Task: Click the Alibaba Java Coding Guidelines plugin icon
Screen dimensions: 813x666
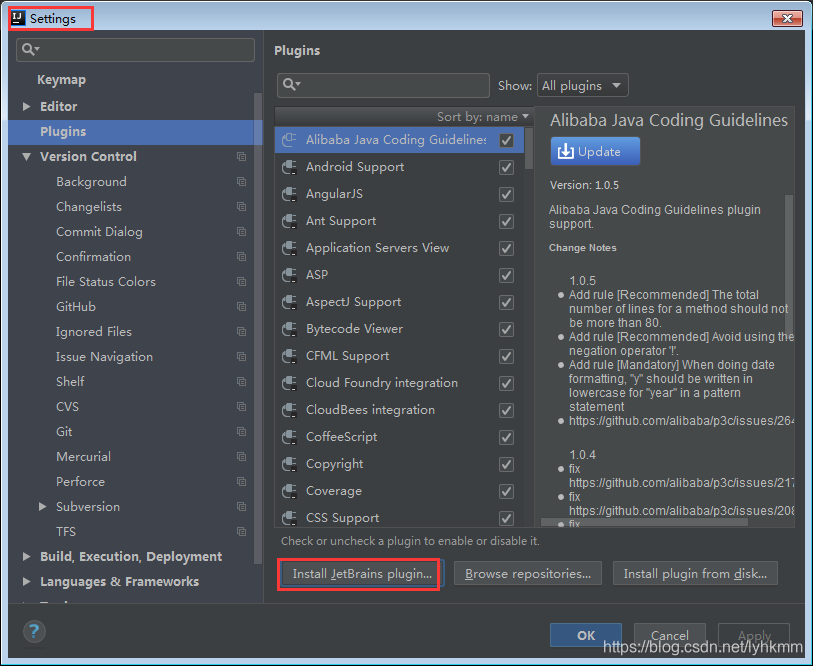Action: coord(289,140)
